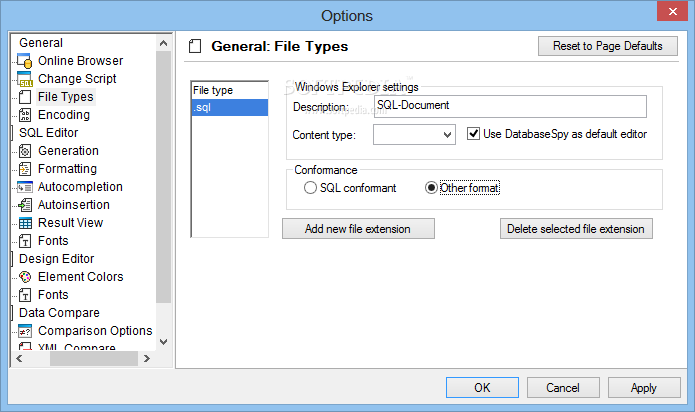Choose the Other format radio option

pyautogui.click(x=431, y=188)
